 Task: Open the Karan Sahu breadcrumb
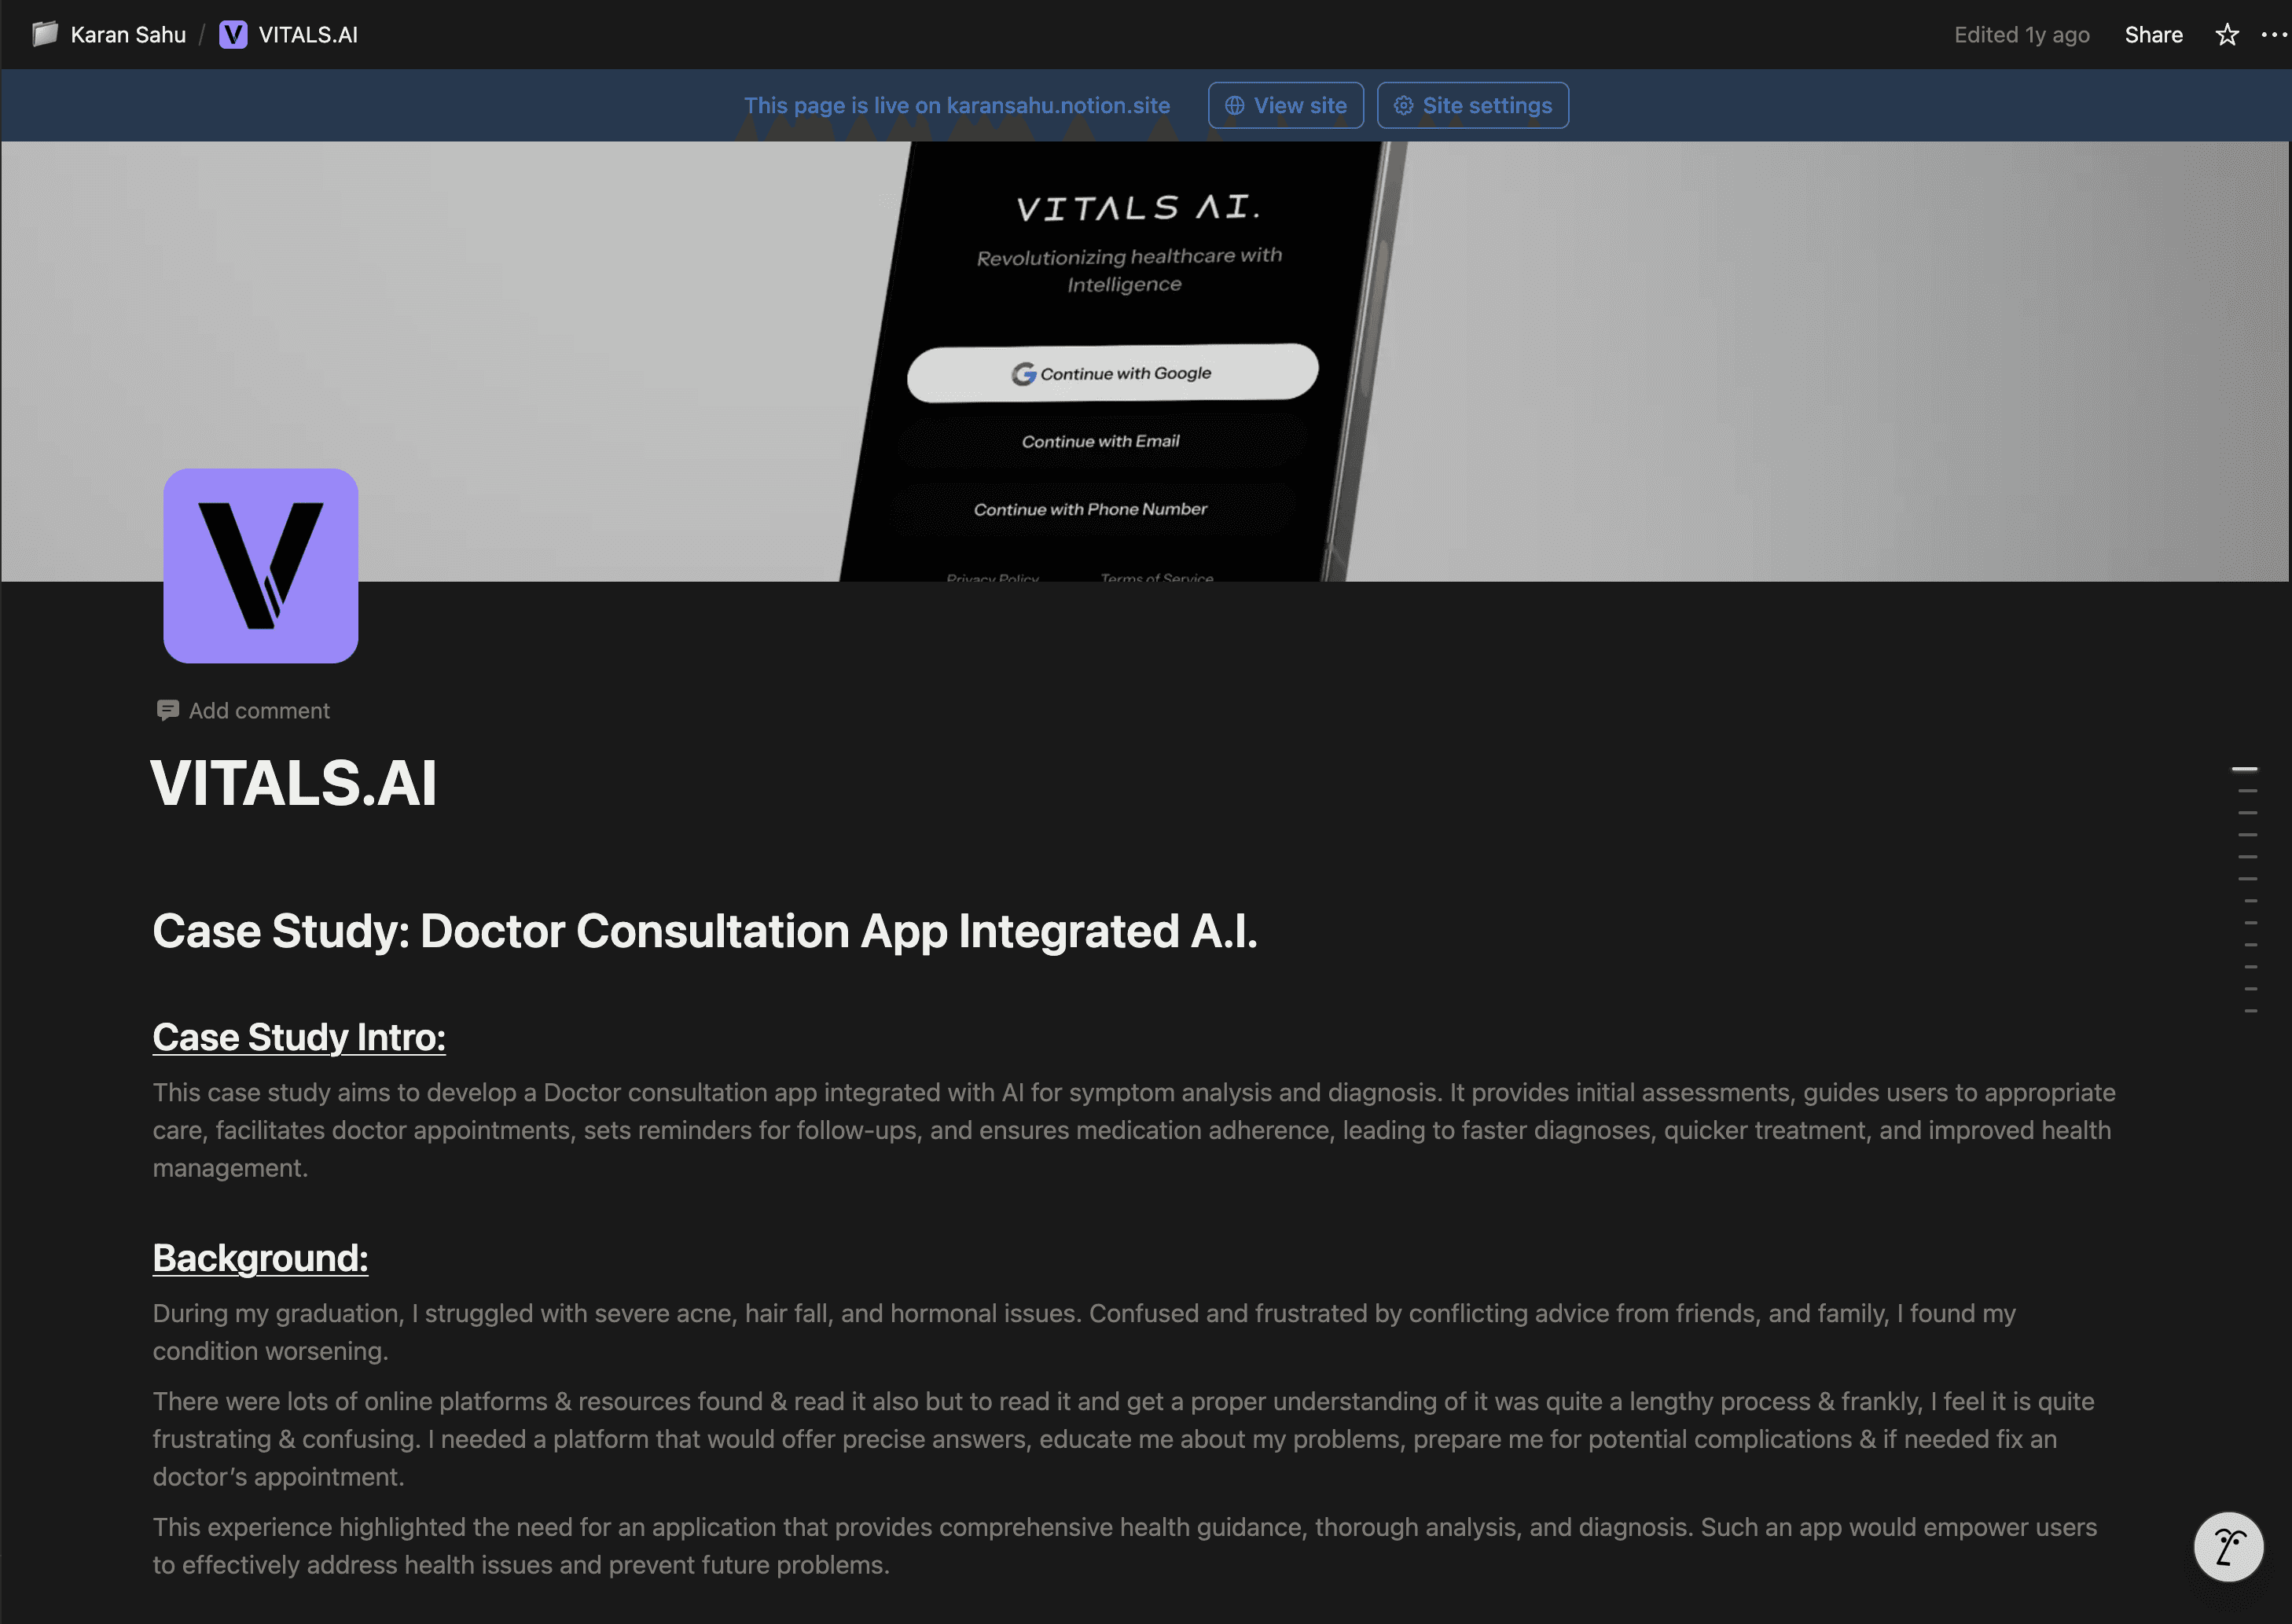click(x=128, y=35)
